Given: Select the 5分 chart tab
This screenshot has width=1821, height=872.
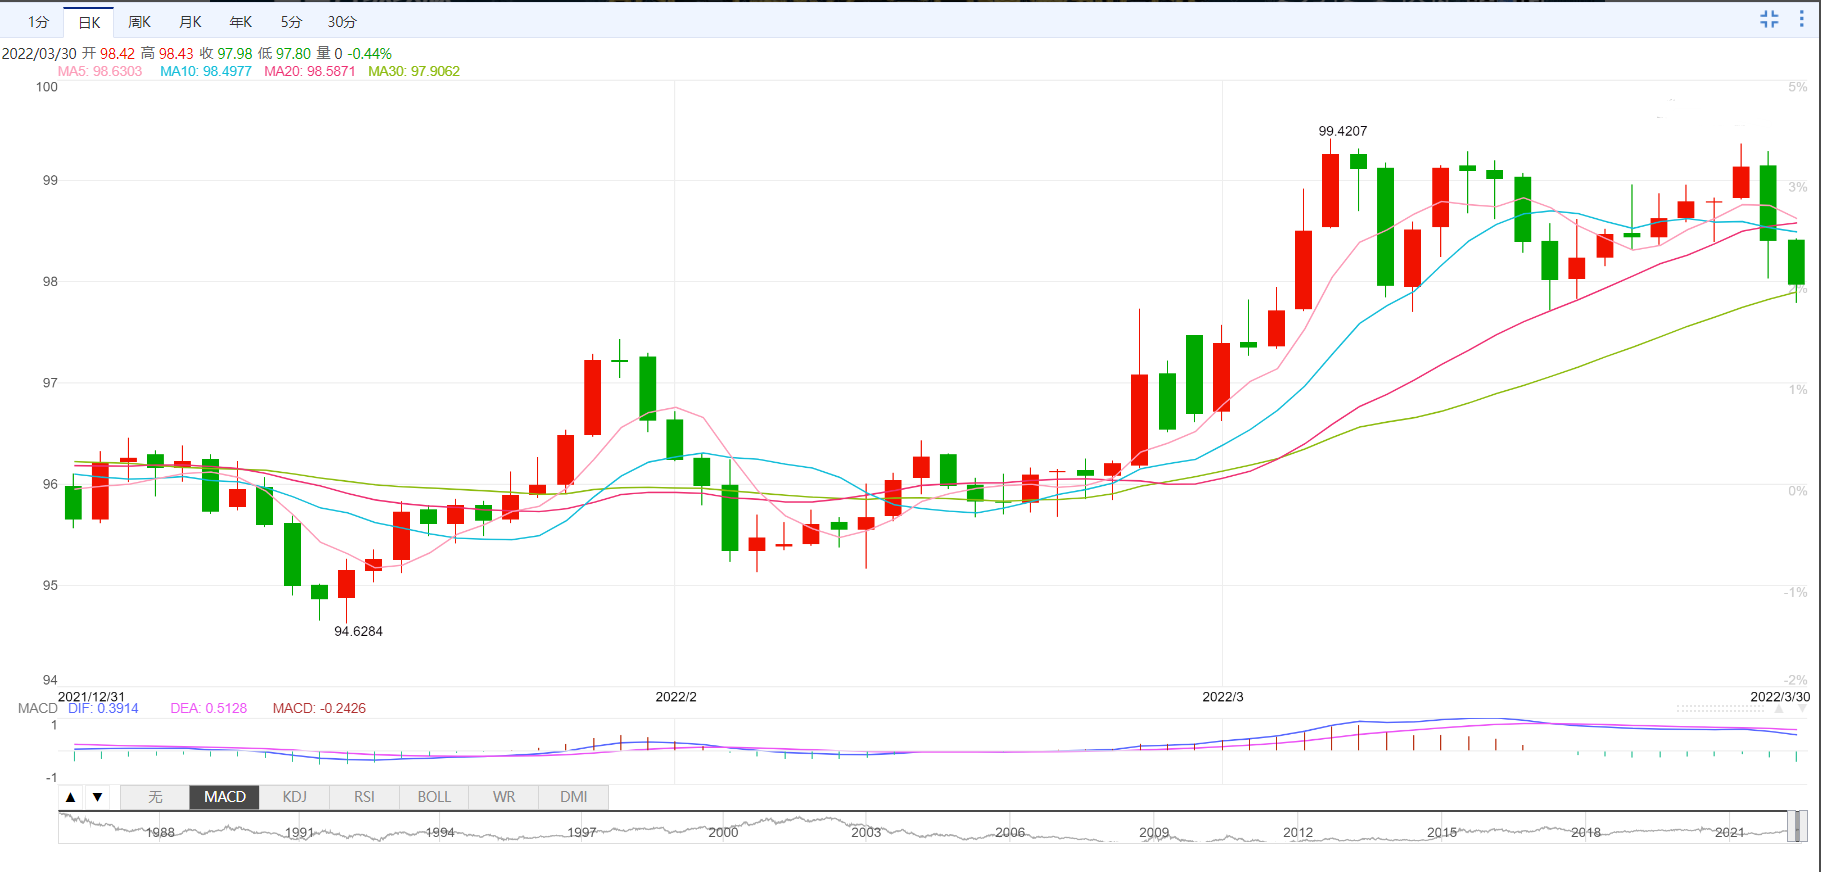Looking at the screenshot, I should point(291,22).
